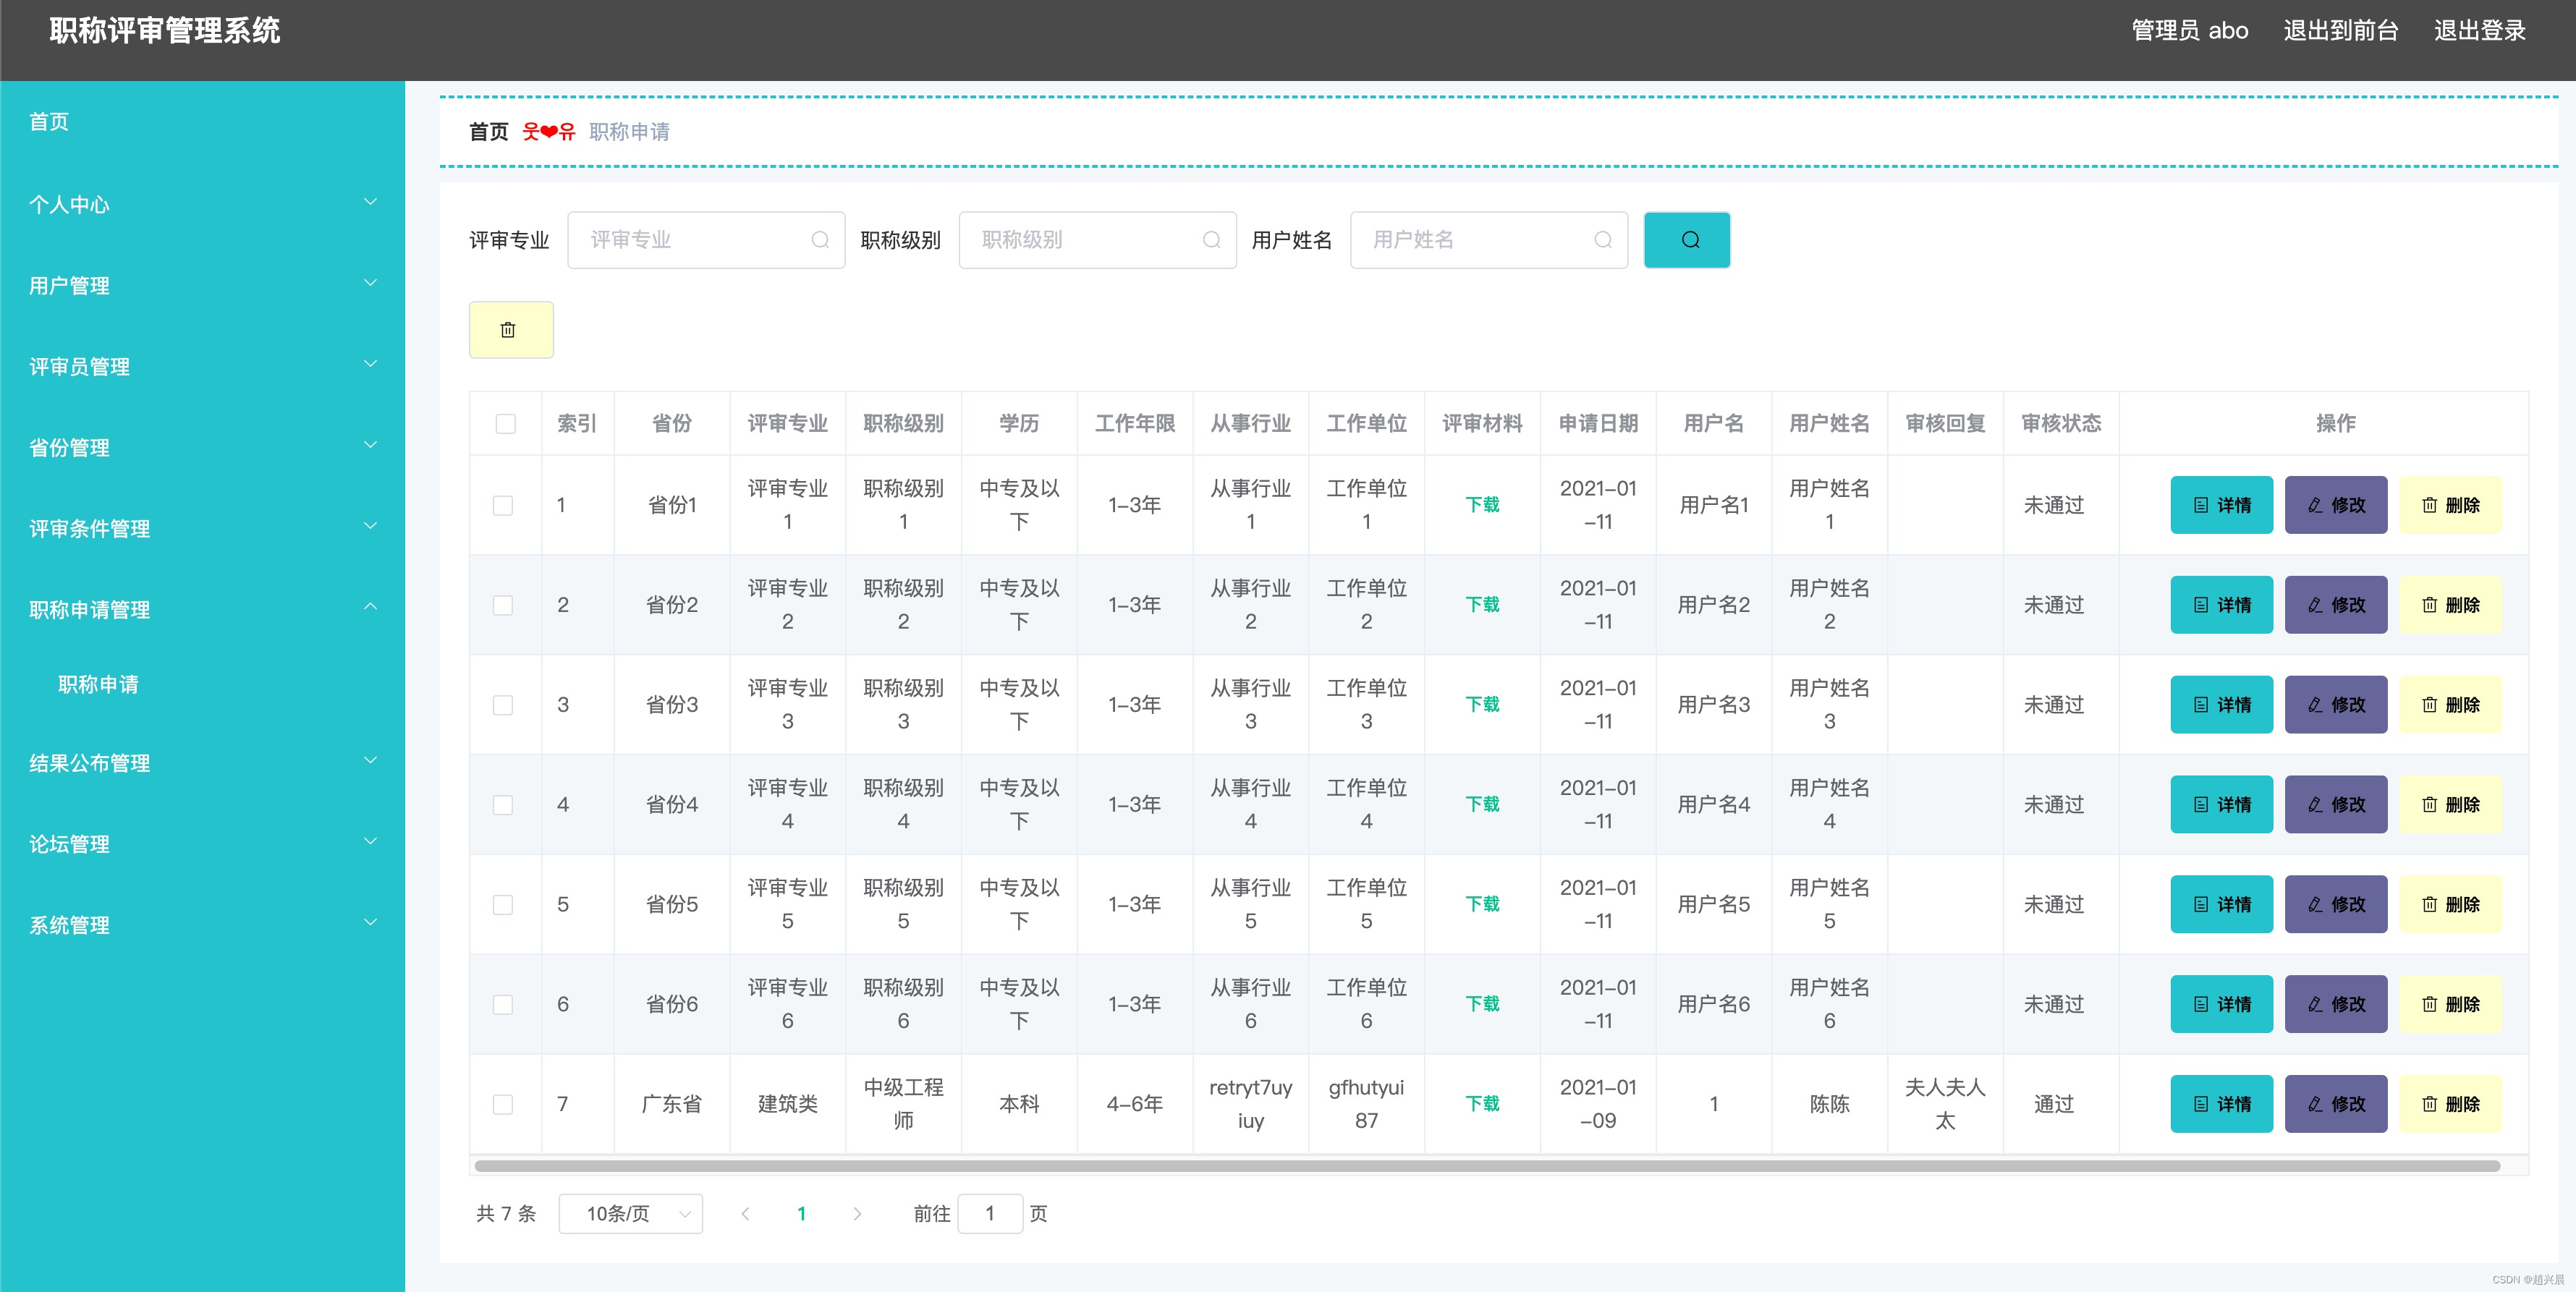
Task: Focus the 职称级别 search input
Action: pyautogui.click(x=1097, y=240)
